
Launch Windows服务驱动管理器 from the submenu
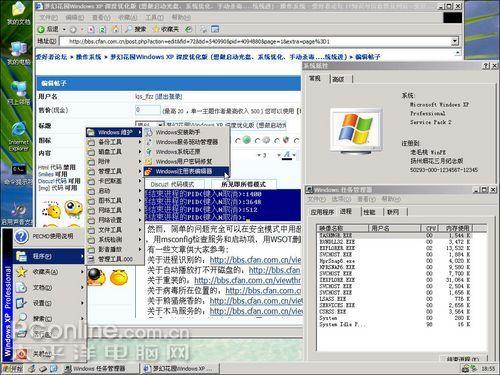[x=187, y=142]
